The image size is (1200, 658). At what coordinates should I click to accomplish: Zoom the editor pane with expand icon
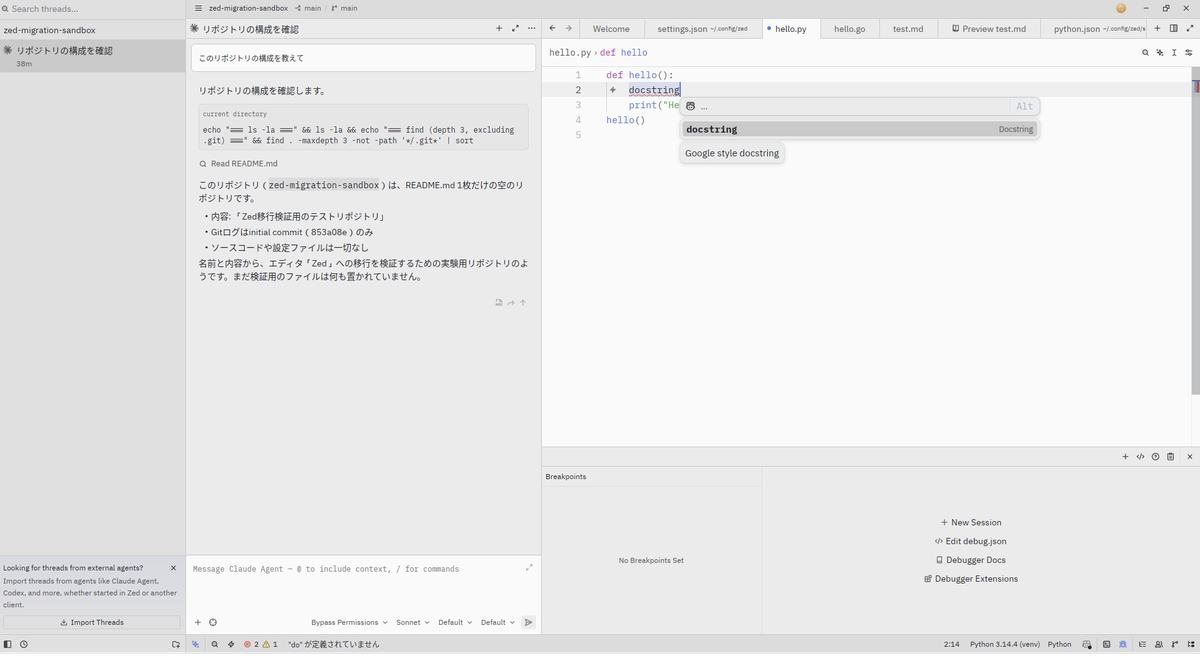point(1189,28)
